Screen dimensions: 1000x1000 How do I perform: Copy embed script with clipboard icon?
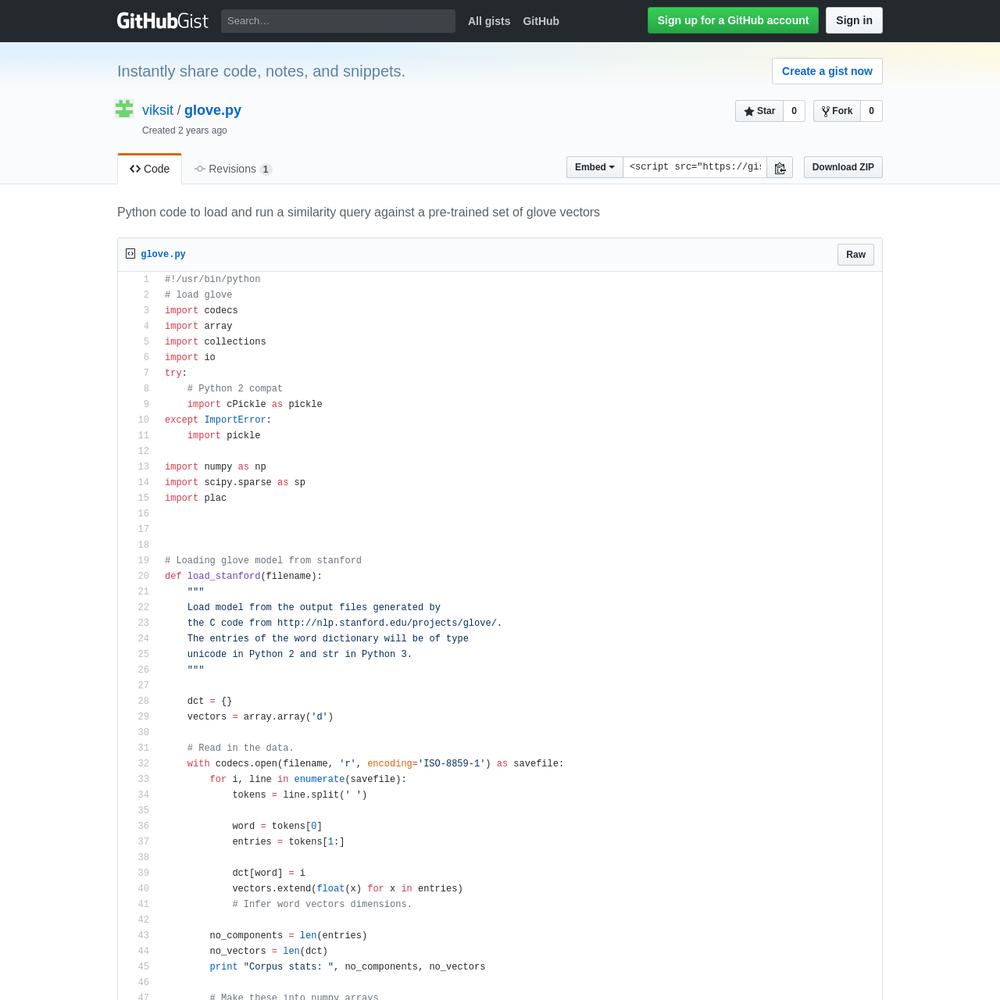779,168
